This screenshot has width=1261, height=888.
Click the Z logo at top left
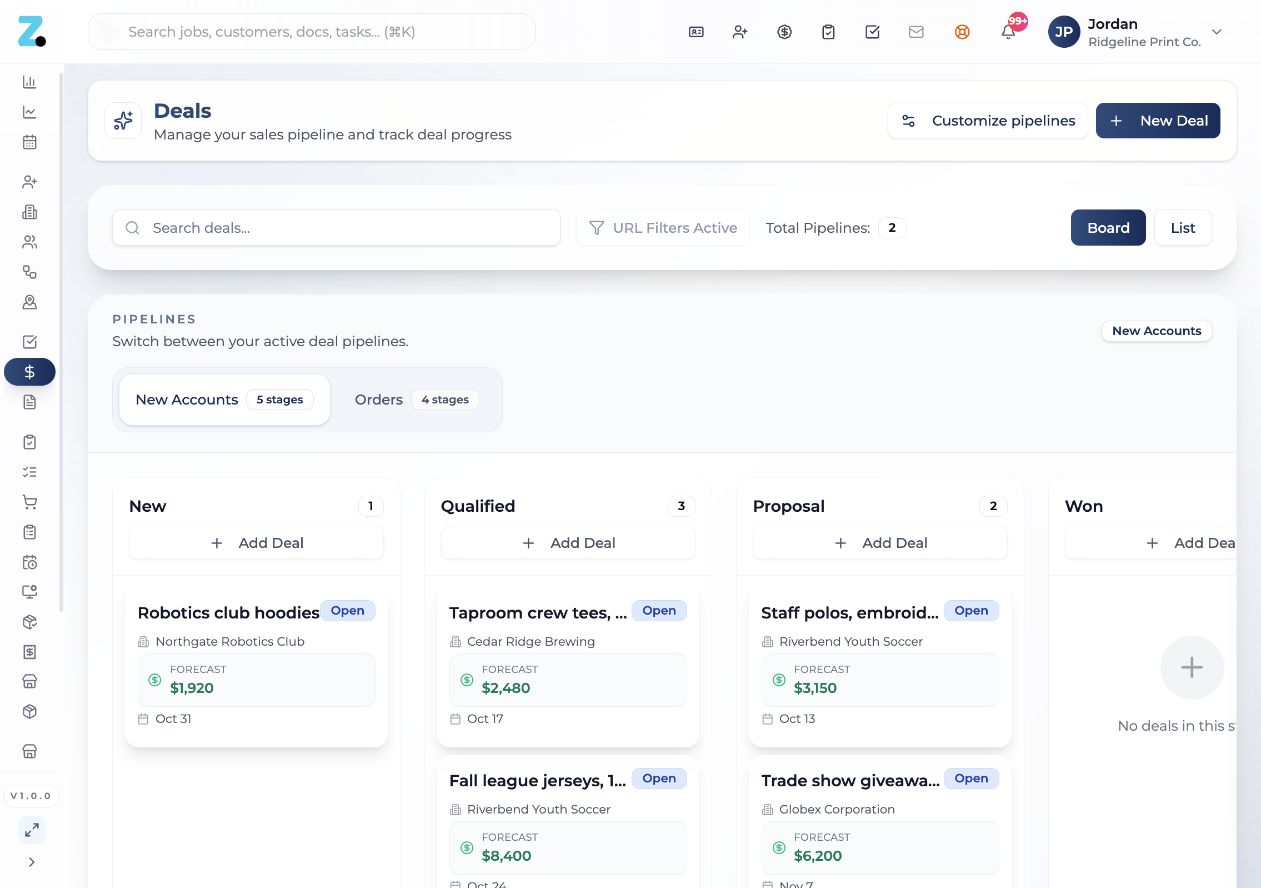tap(31, 31)
